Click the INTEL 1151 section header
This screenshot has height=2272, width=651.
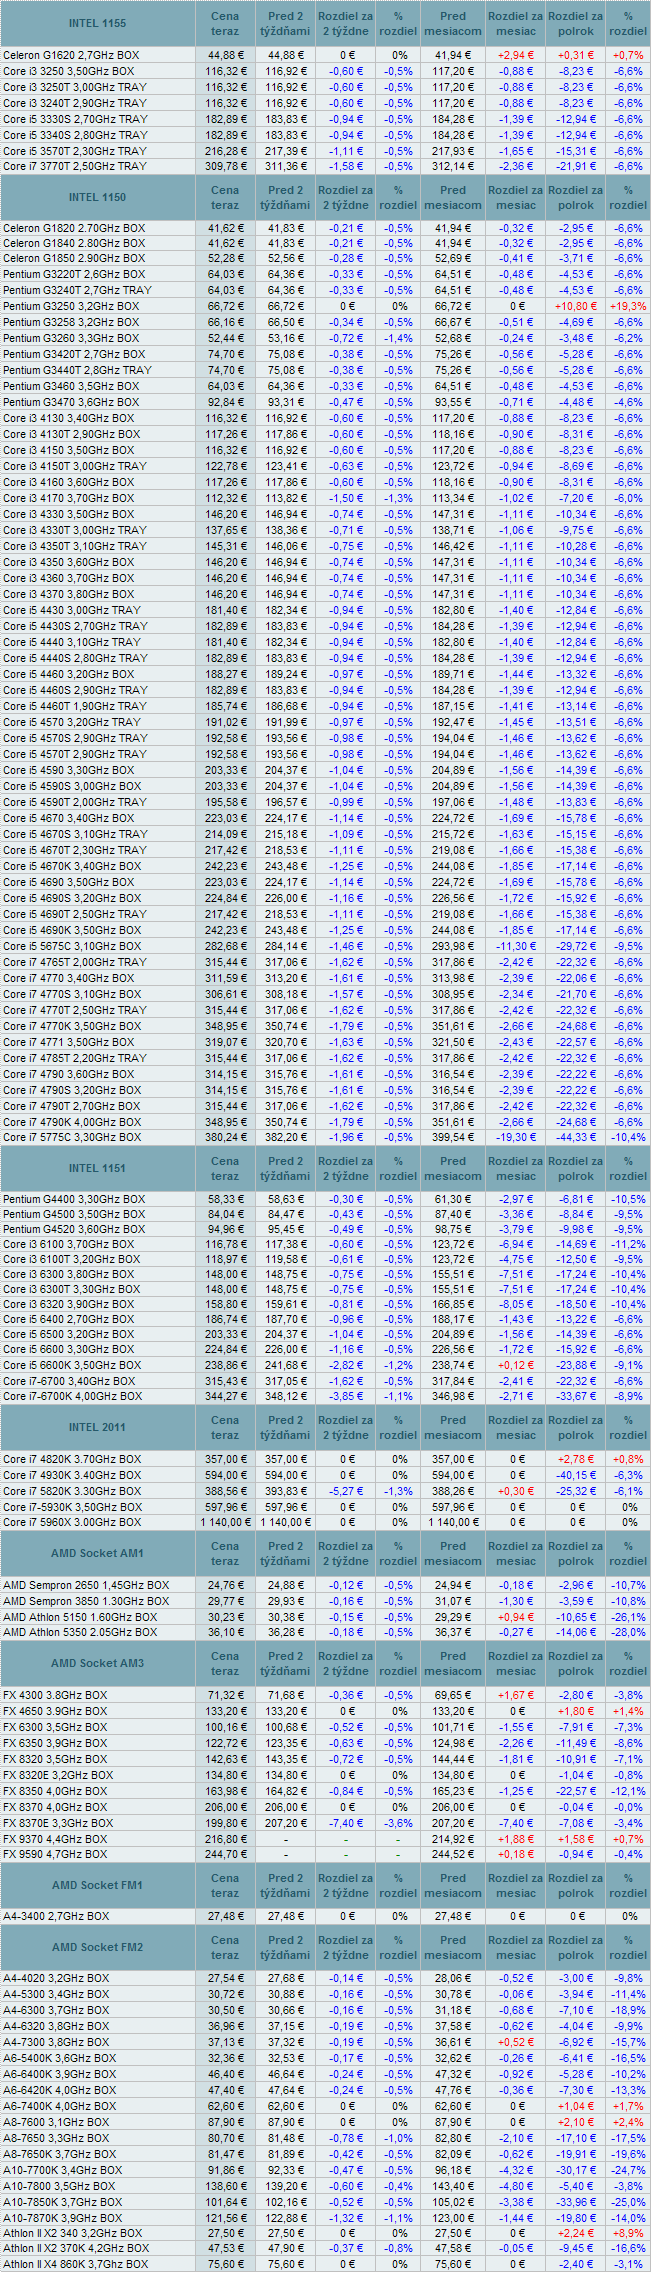tap(97, 1168)
